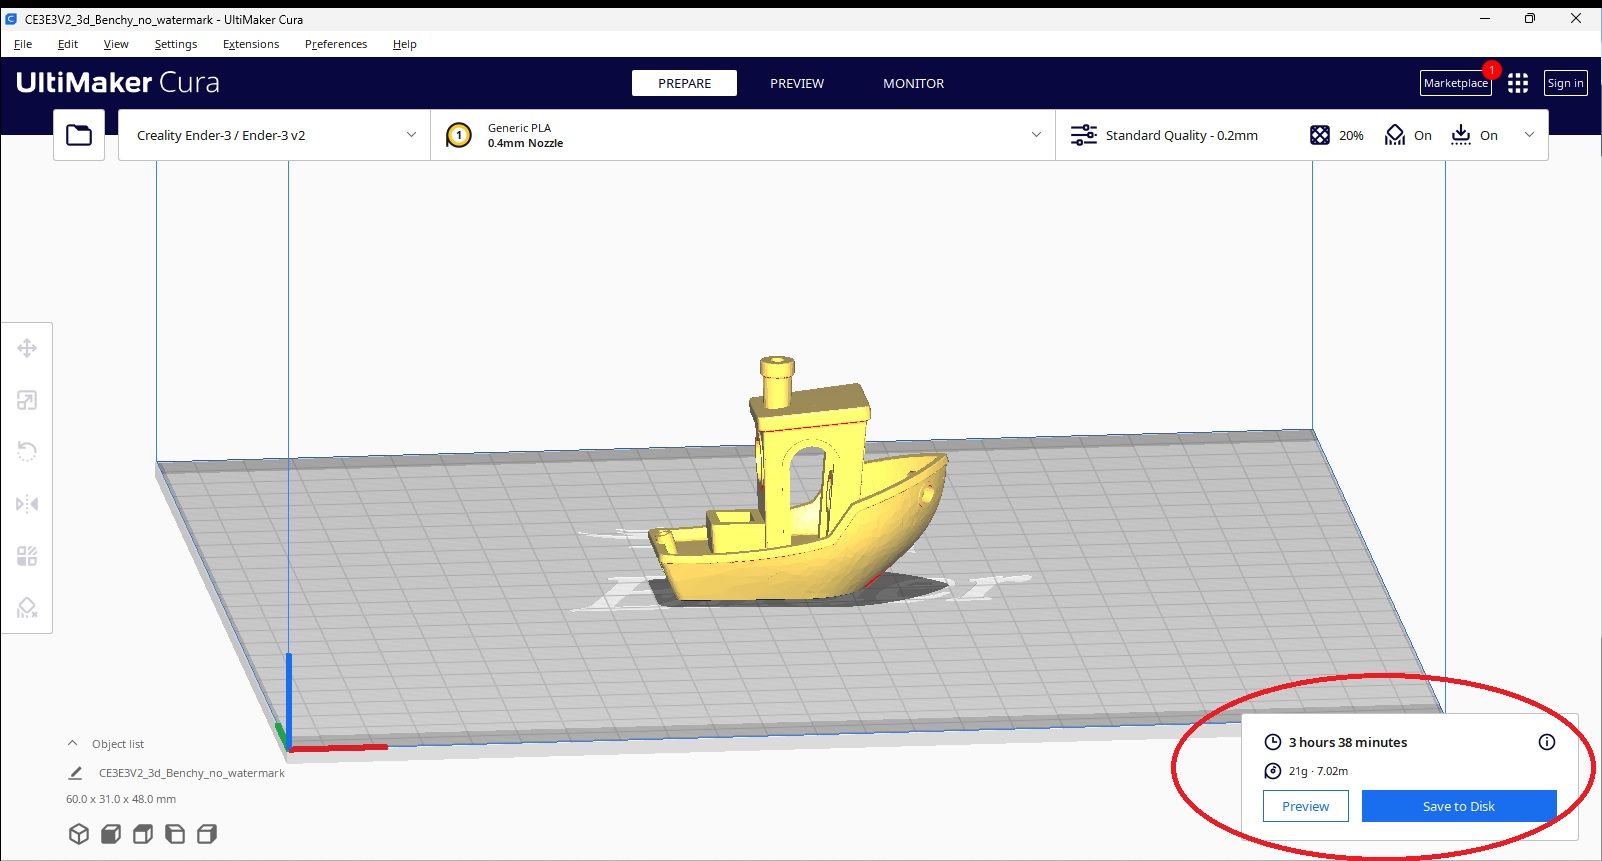The height and width of the screenshot is (861, 1602).
Task: Click the support On icon
Action: coord(1395,135)
